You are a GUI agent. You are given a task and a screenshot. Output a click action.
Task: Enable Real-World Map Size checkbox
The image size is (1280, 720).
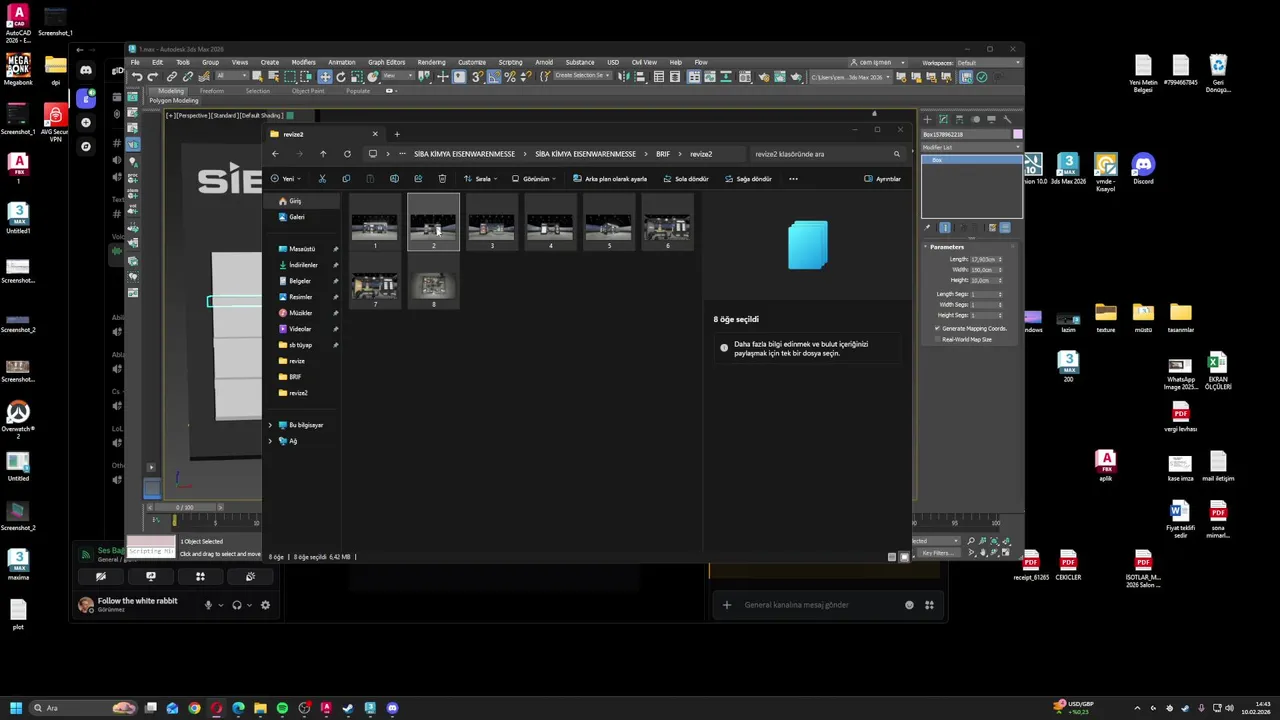coord(937,339)
